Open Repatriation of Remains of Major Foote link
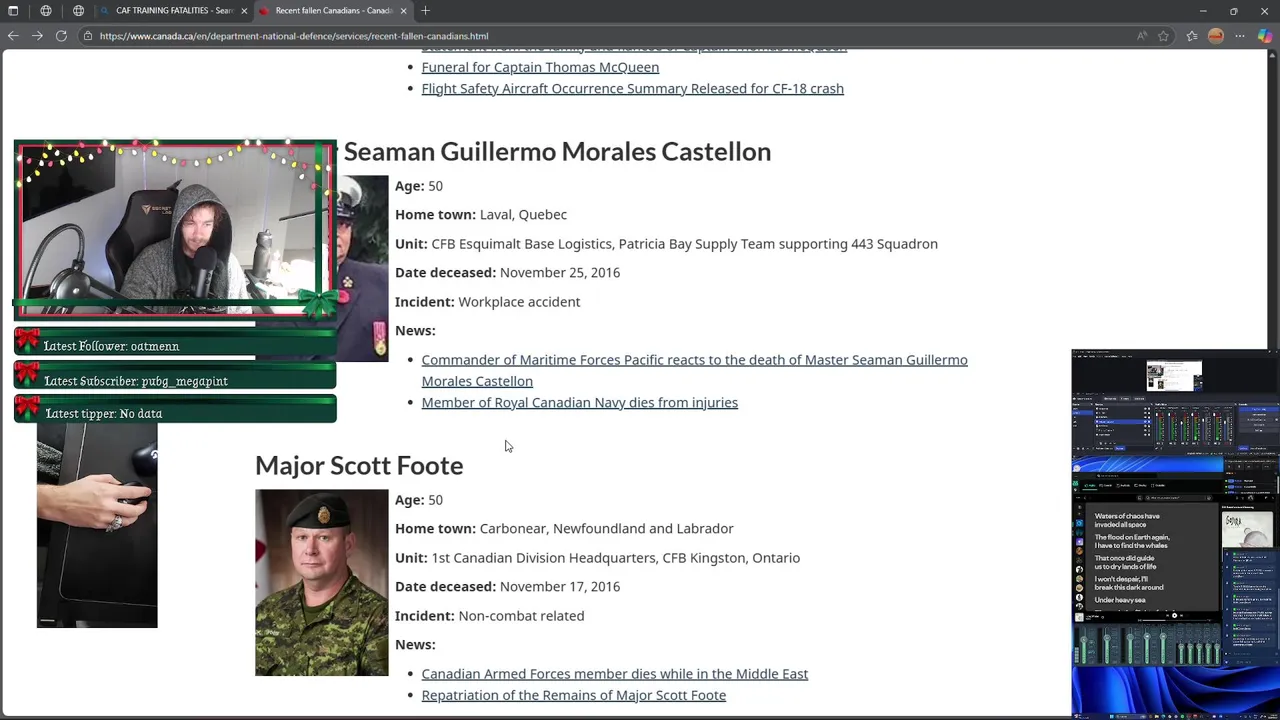Screen dimensions: 1280x720 click(573, 695)
